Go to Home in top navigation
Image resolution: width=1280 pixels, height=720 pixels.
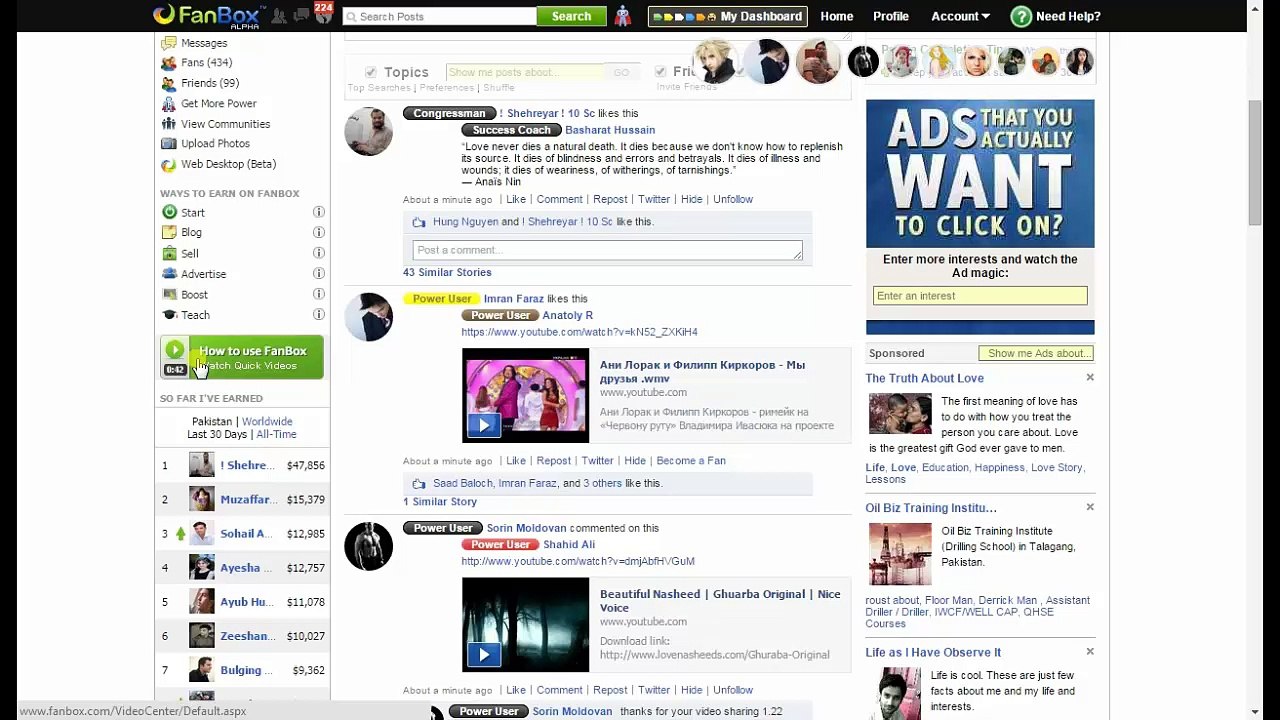pyautogui.click(x=837, y=16)
